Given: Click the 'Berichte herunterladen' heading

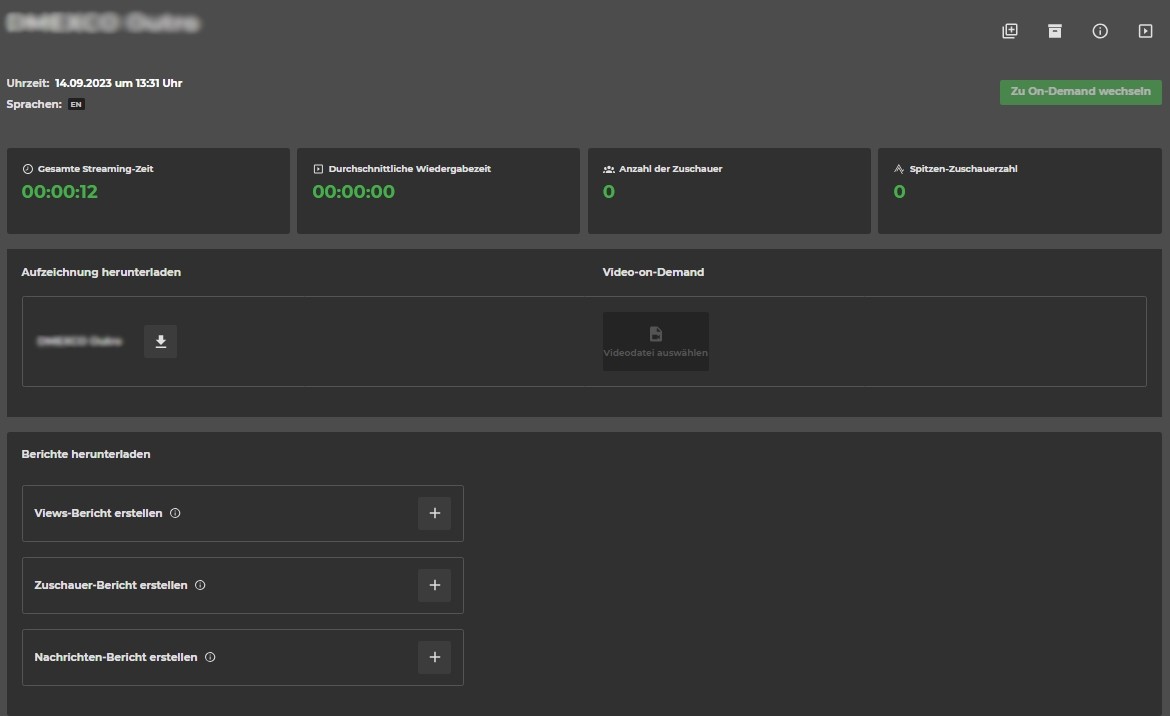Looking at the screenshot, I should coord(86,454).
